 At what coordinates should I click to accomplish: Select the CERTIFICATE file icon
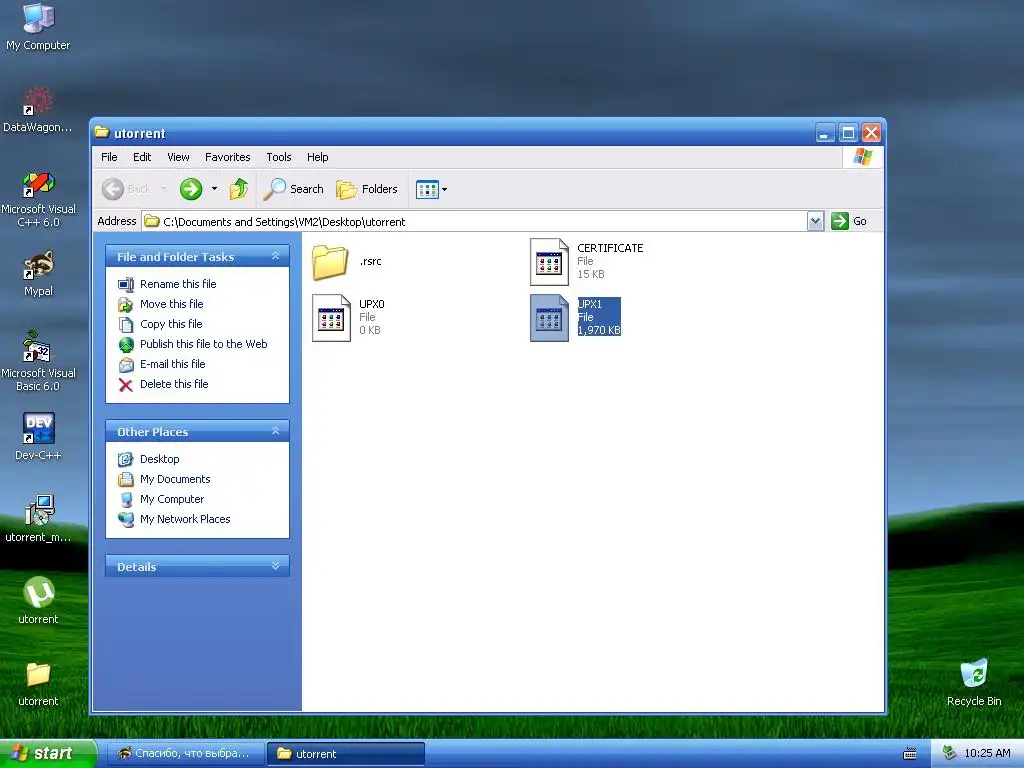(549, 262)
